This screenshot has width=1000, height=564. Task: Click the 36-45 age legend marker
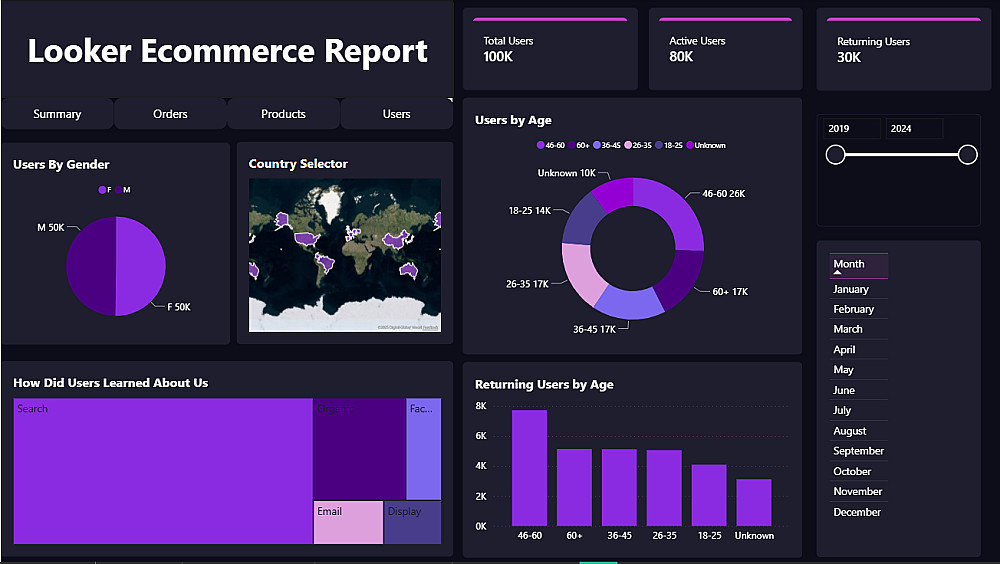(x=597, y=145)
